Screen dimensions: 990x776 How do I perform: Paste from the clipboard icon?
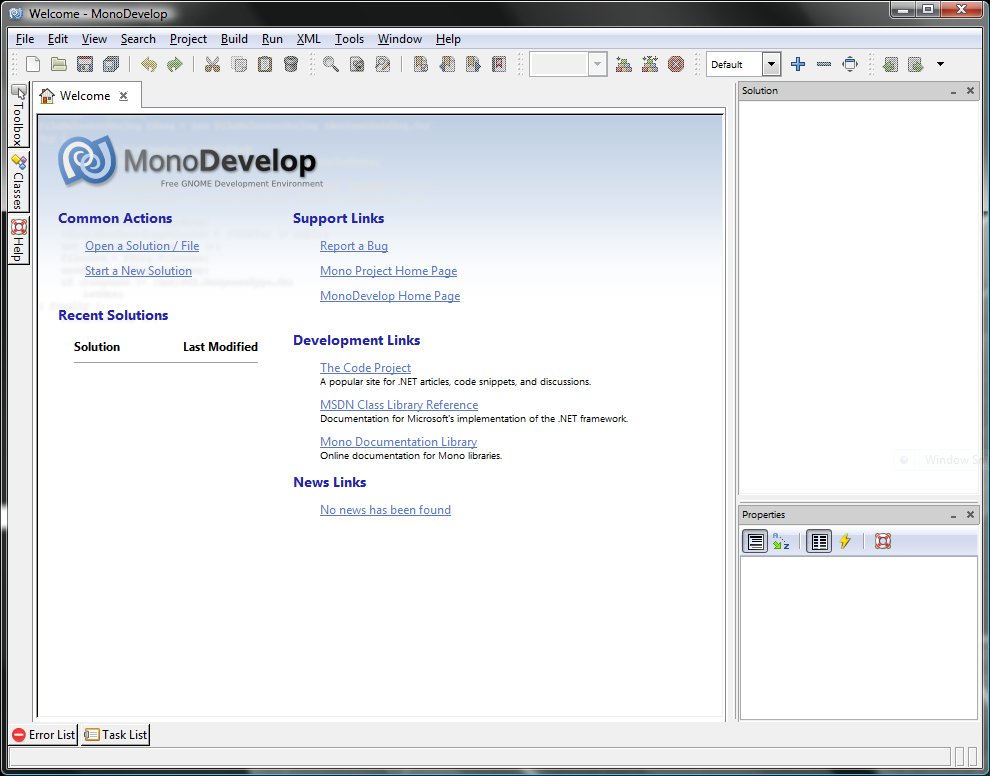point(265,64)
